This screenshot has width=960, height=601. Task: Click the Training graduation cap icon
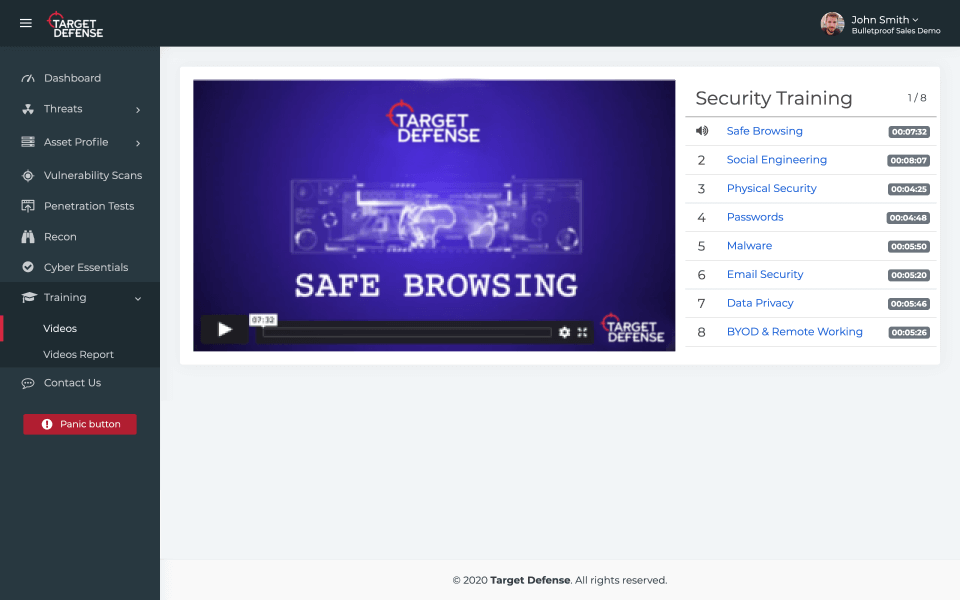coord(29,297)
